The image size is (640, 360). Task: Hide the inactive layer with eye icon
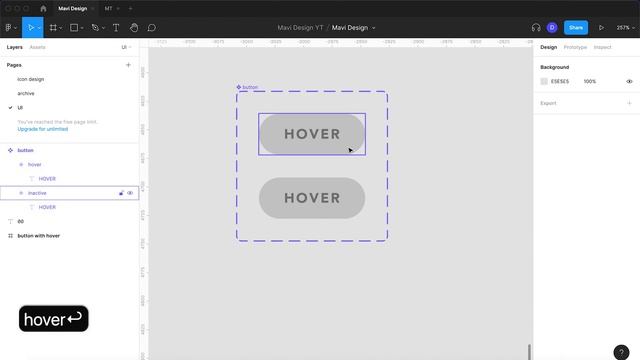point(130,193)
